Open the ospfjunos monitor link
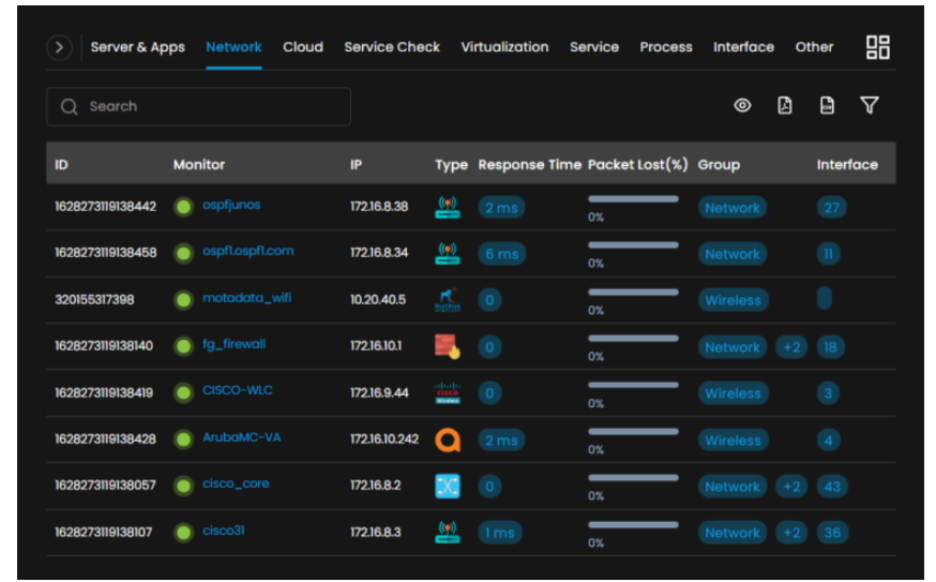936x582 pixels. (x=231, y=205)
